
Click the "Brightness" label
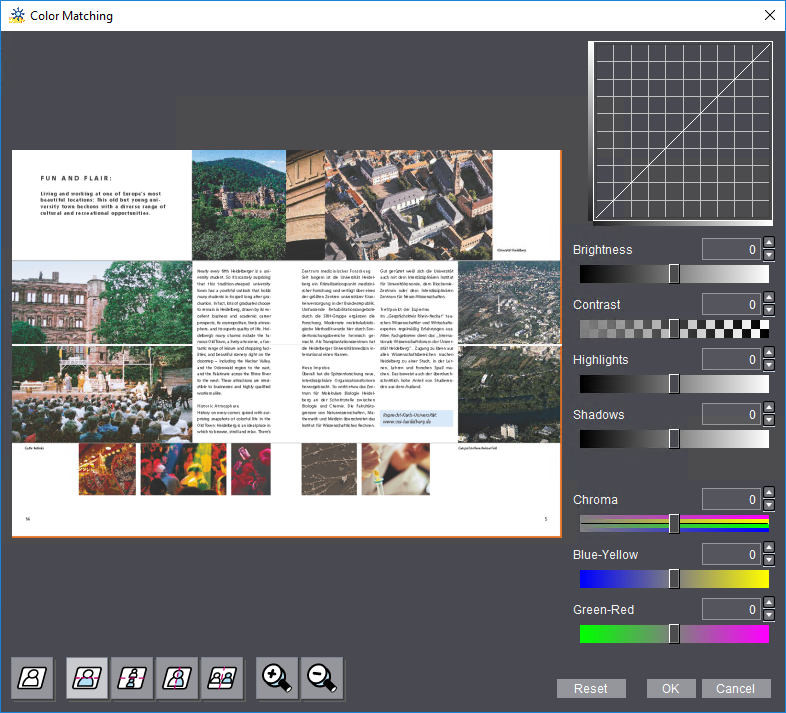click(x=602, y=250)
